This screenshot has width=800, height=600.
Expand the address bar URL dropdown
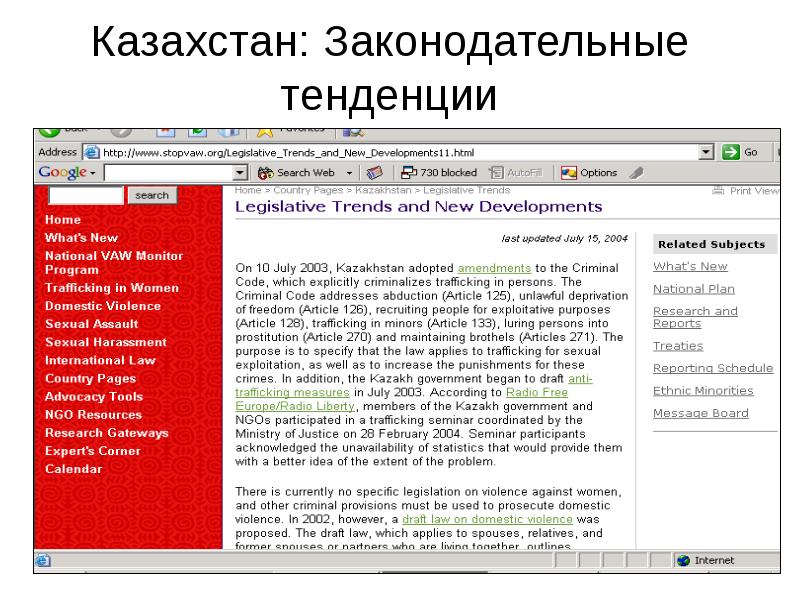(706, 152)
